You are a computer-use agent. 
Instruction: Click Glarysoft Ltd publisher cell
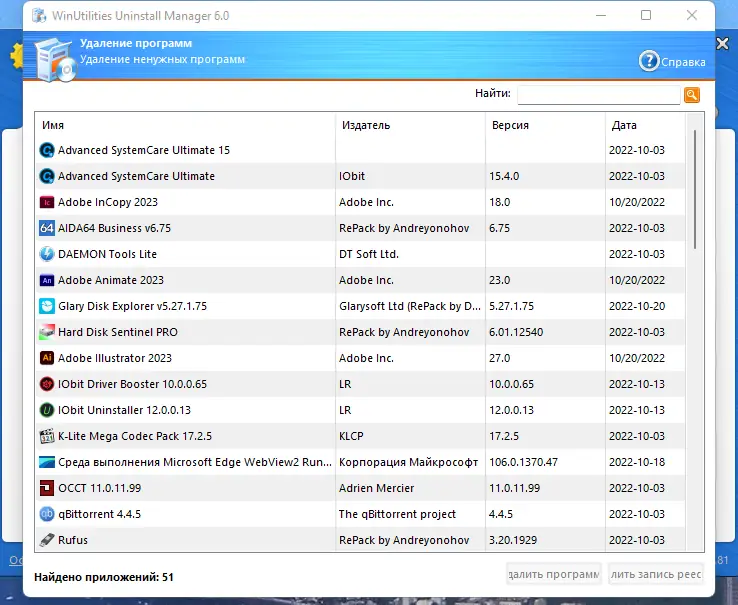410,306
